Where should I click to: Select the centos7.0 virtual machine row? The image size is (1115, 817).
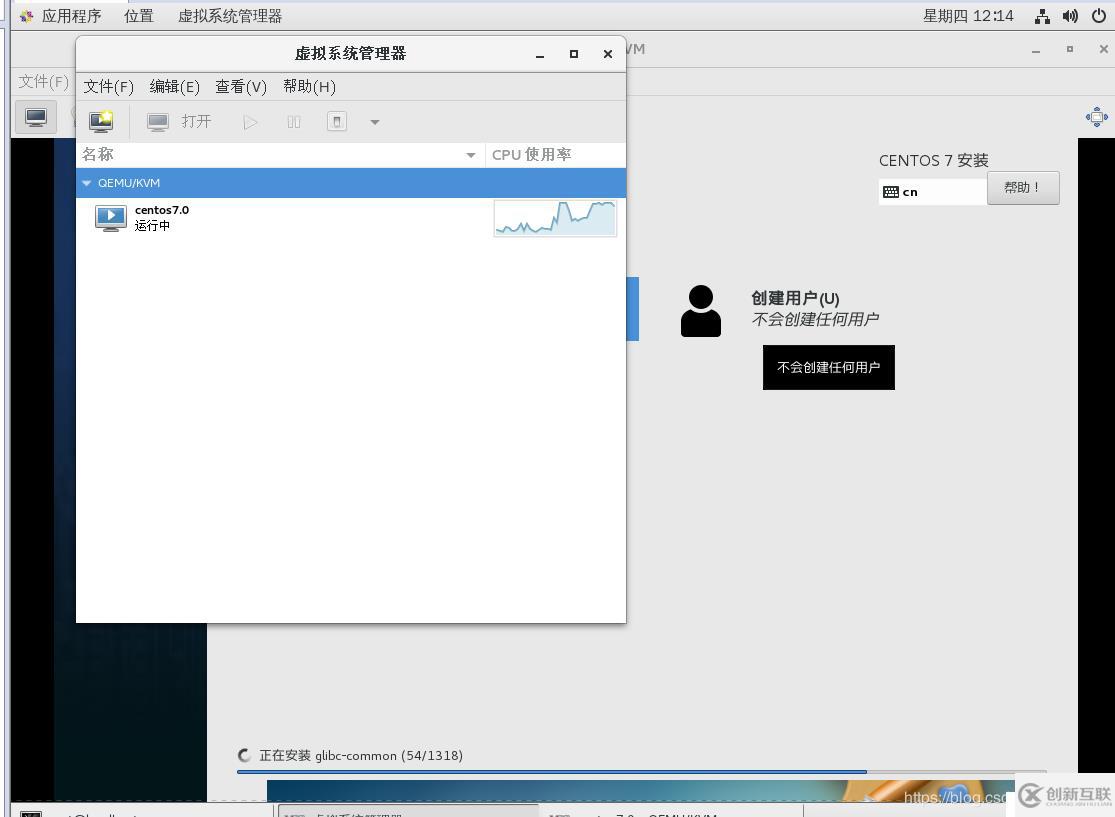point(351,218)
